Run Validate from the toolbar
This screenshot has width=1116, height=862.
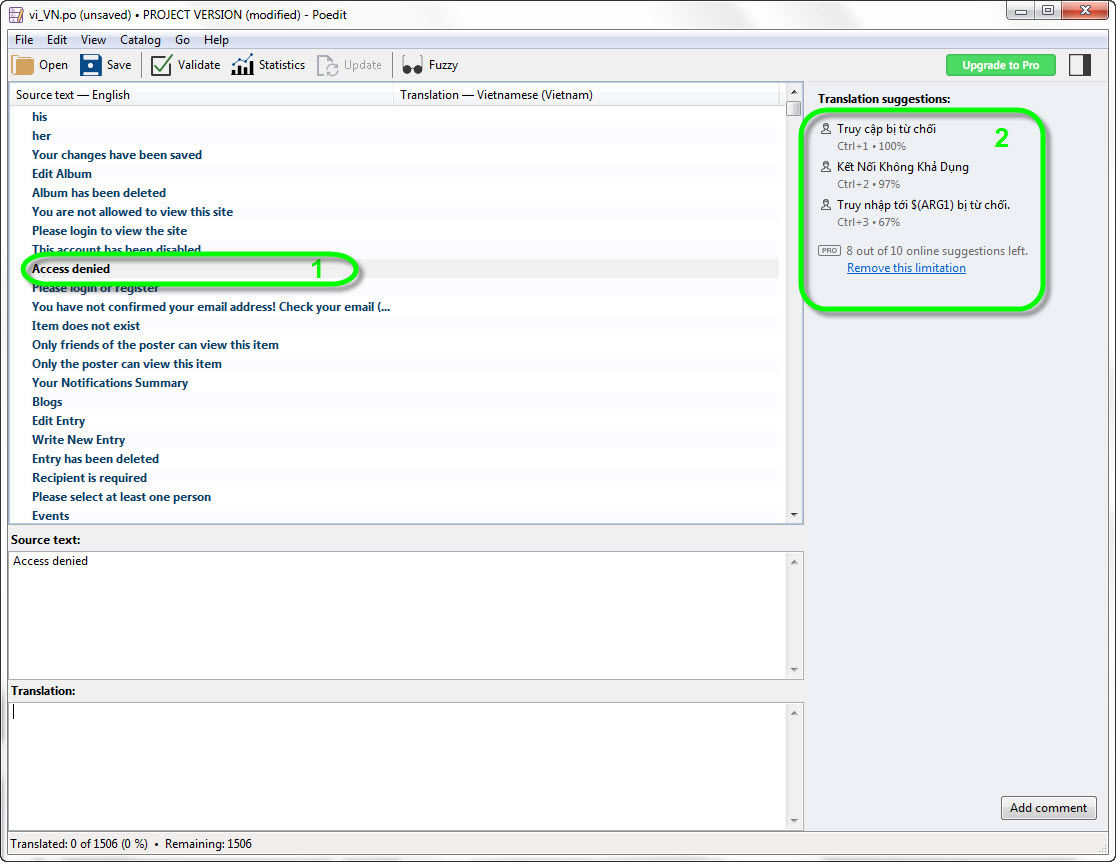161,65
